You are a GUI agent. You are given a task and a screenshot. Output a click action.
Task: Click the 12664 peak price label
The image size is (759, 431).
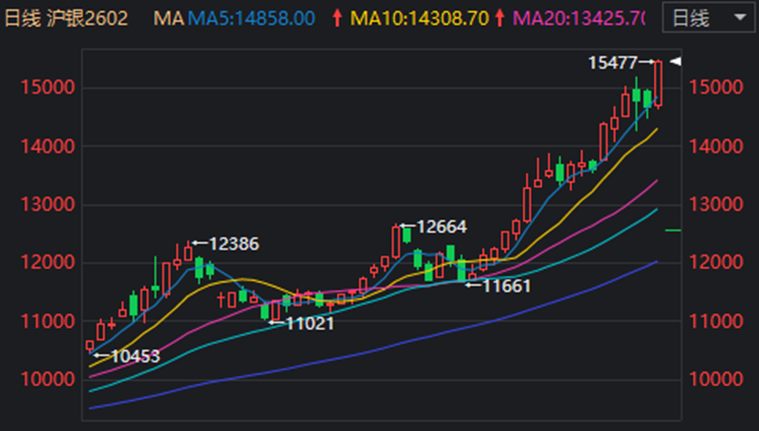pos(441,226)
